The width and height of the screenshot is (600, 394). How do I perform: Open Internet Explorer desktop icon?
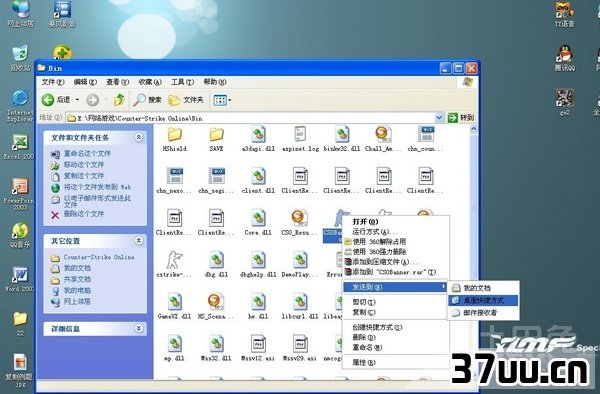click(20, 105)
